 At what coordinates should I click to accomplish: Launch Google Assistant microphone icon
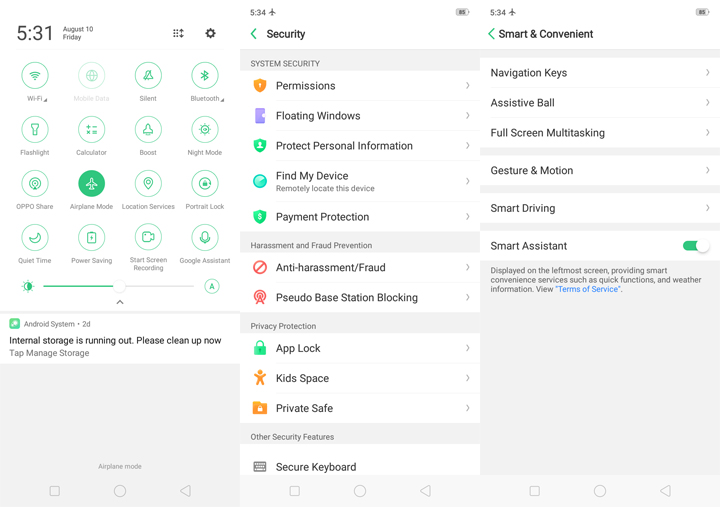(x=205, y=237)
